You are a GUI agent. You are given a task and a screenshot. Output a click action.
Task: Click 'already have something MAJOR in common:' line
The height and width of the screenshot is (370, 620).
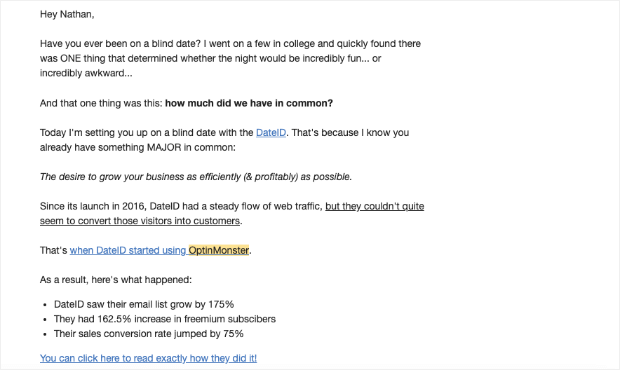click(x=138, y=147)
